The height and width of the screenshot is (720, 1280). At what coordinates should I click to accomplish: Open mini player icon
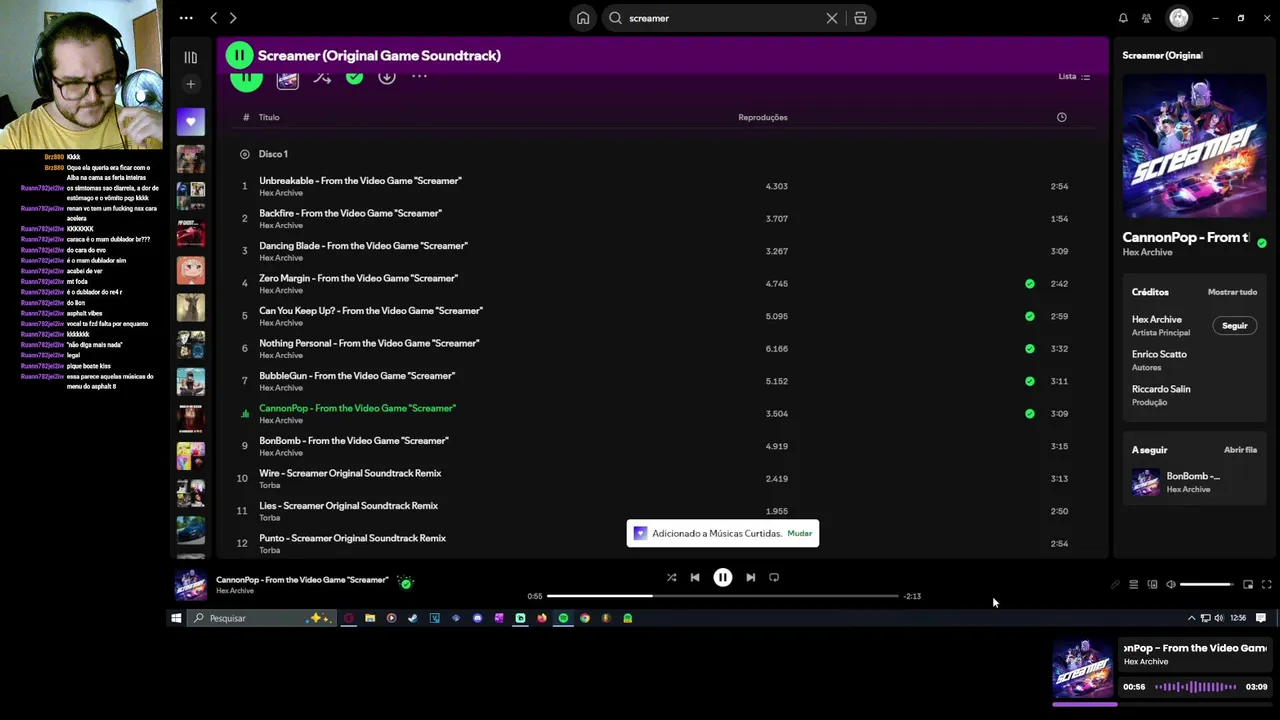point(1248,584)
